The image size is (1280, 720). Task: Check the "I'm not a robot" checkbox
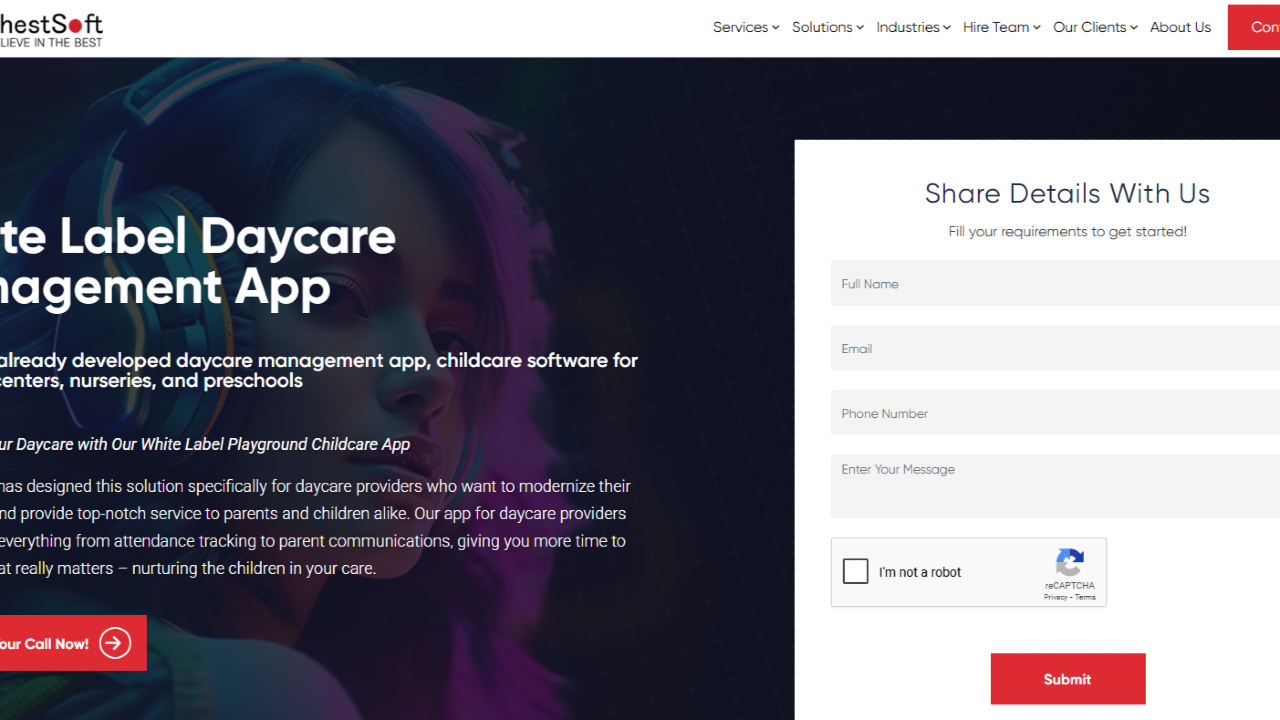[856, 572]
